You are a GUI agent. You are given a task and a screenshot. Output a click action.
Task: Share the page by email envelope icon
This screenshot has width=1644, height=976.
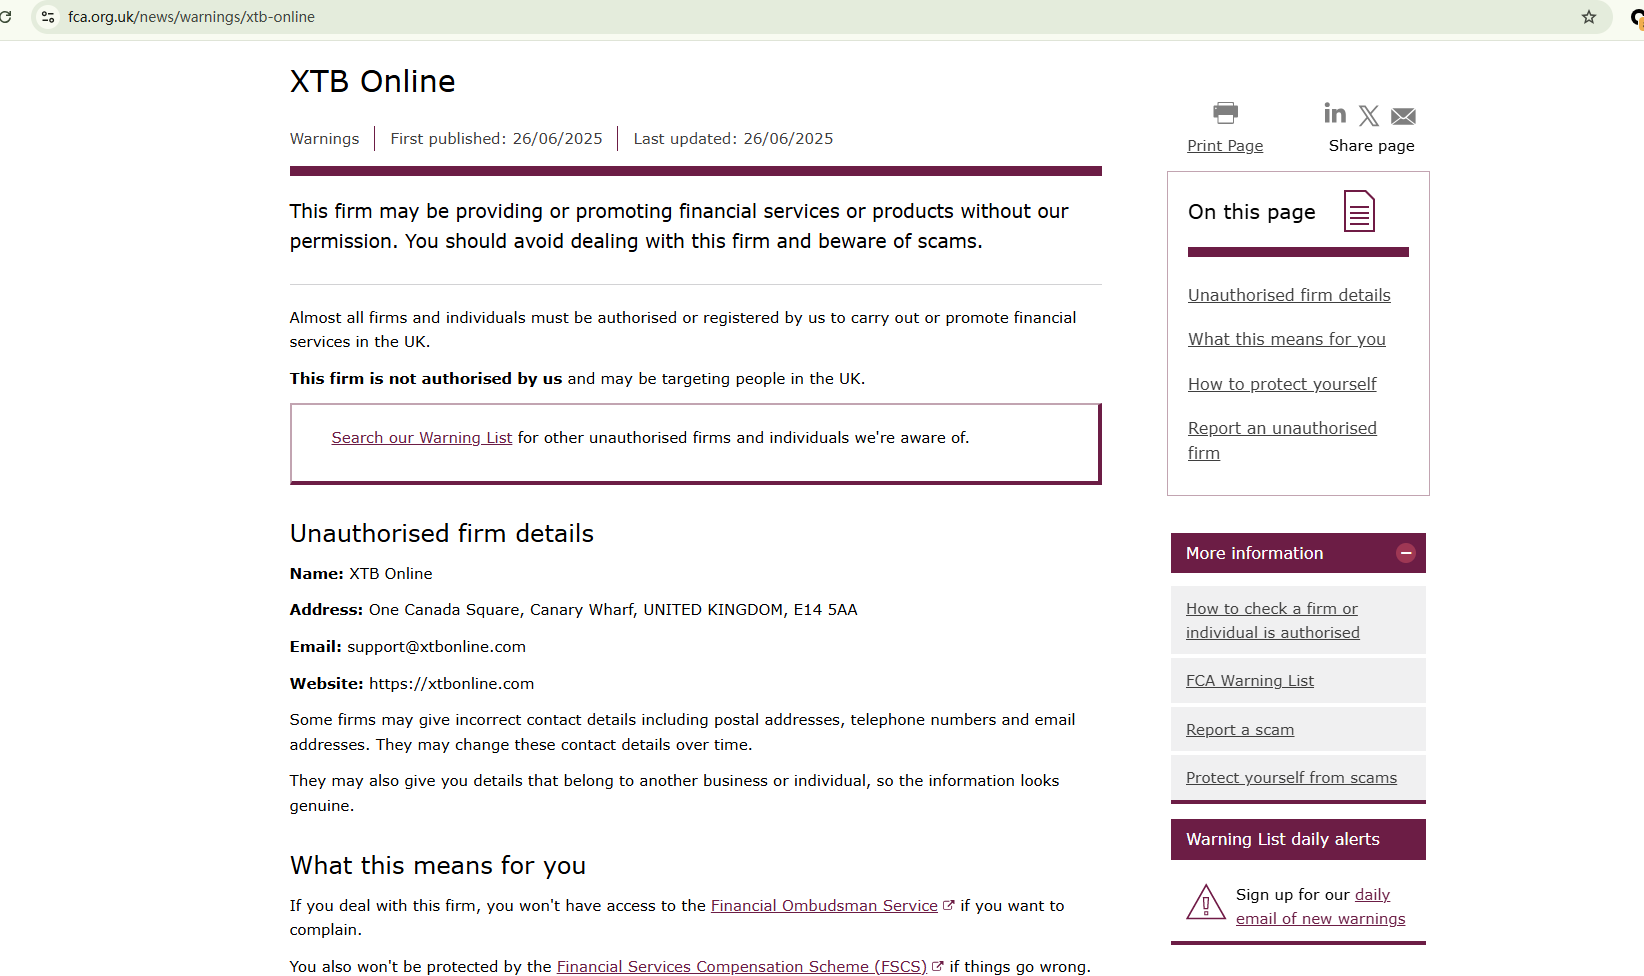click(1403, 117)
